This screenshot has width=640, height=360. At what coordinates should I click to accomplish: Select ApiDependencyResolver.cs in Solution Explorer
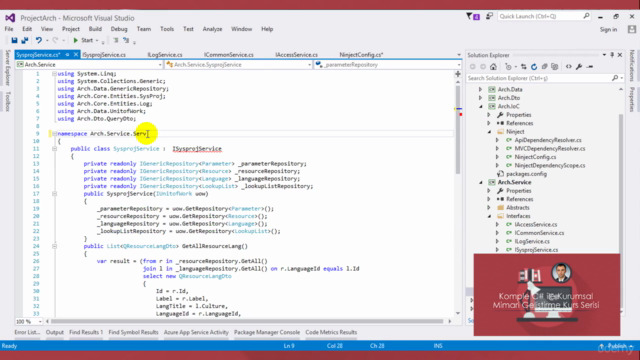[x=548, y=140]
